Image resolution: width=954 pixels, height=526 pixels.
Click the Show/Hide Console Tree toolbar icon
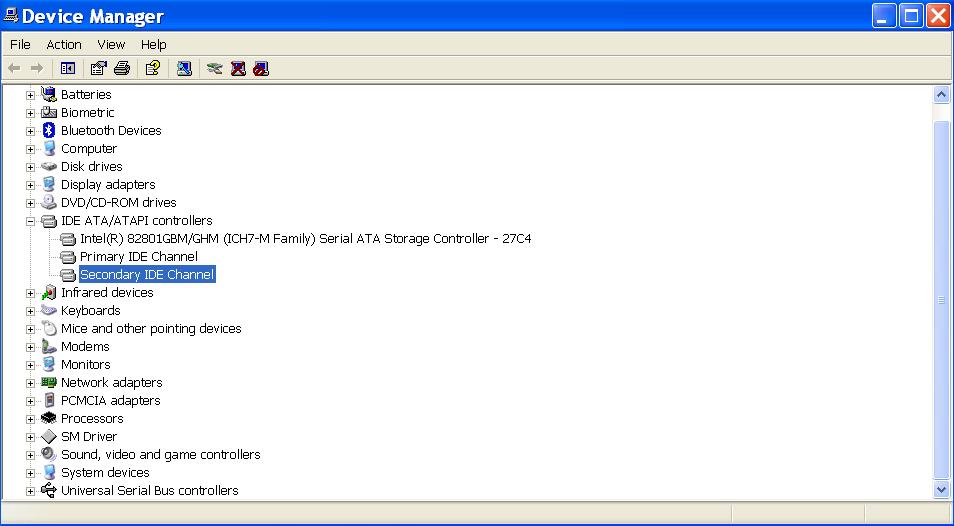(68, 69)
